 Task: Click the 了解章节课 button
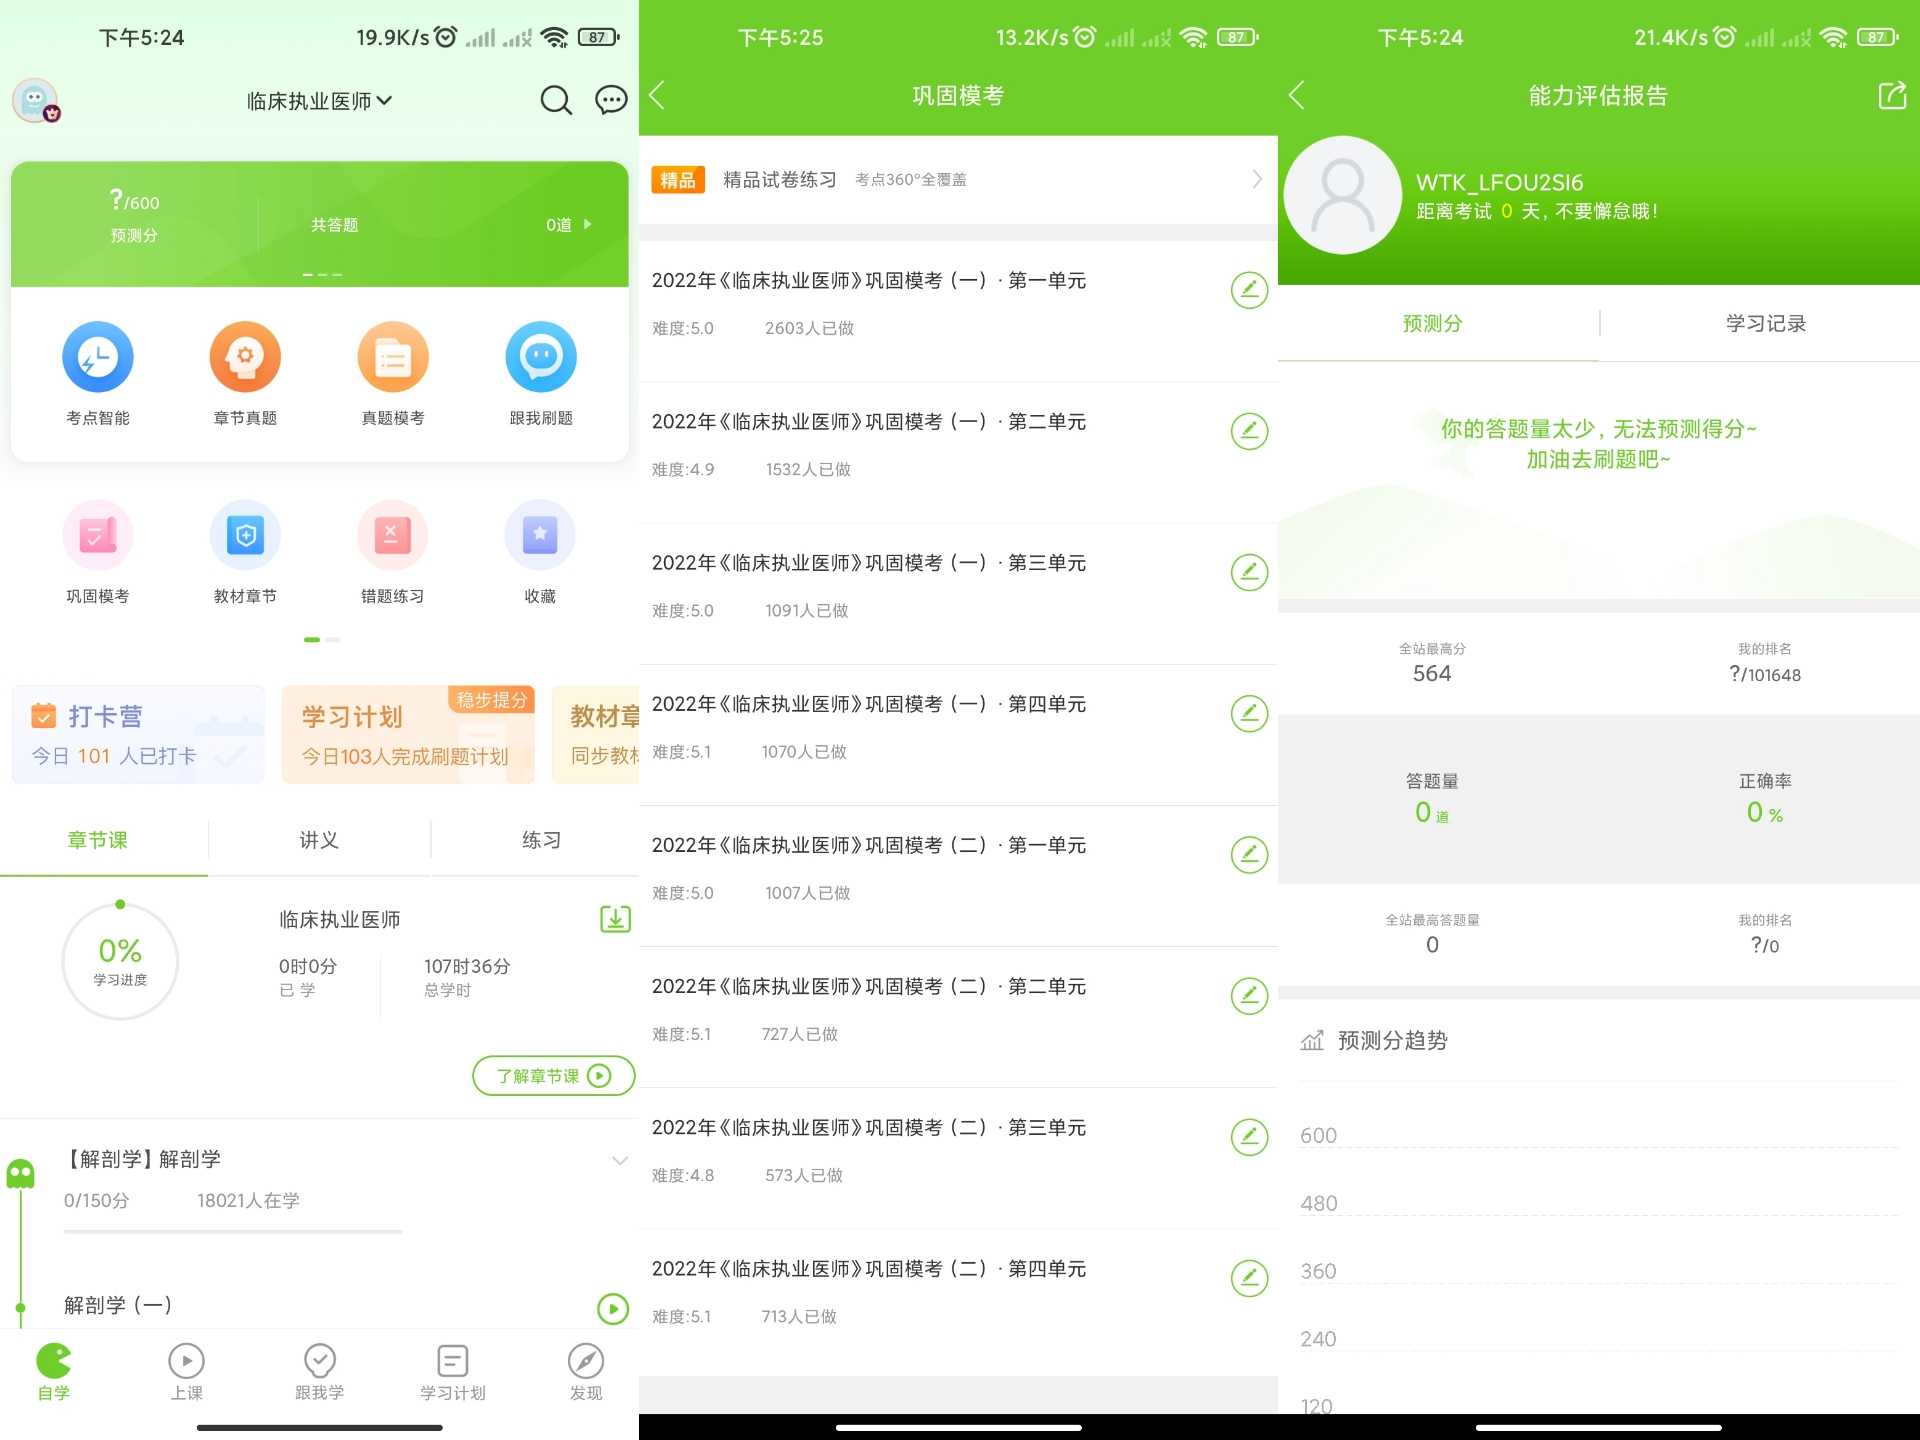(x=554, y=1076)
